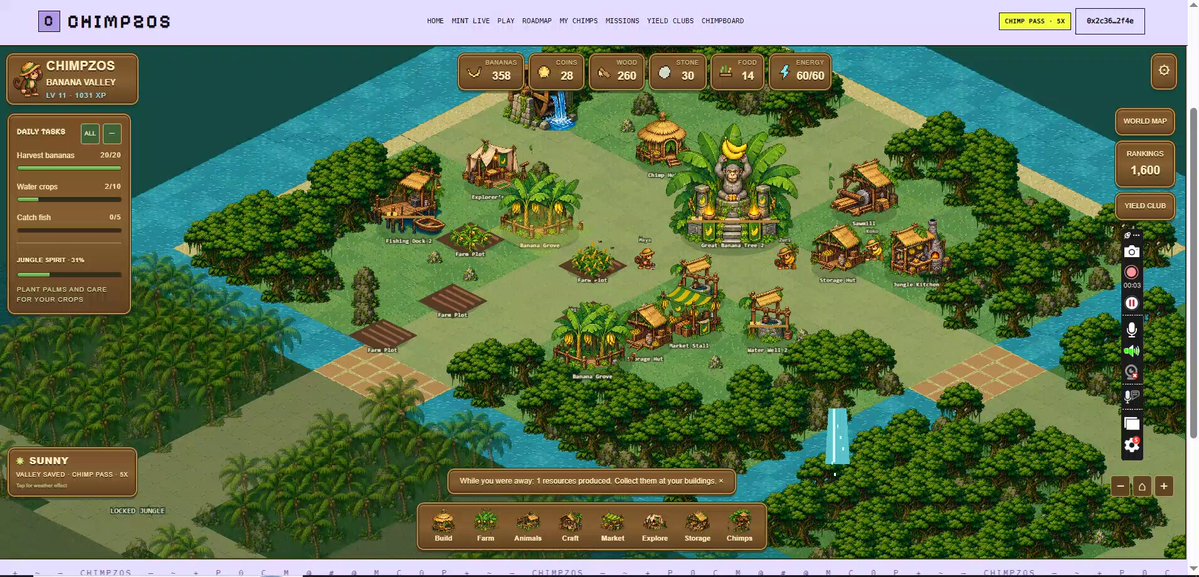This screenshot has height=577, width=1199.
Task: Click the Energy 60/60 lightning counter
Action: [x=800, y=71]
